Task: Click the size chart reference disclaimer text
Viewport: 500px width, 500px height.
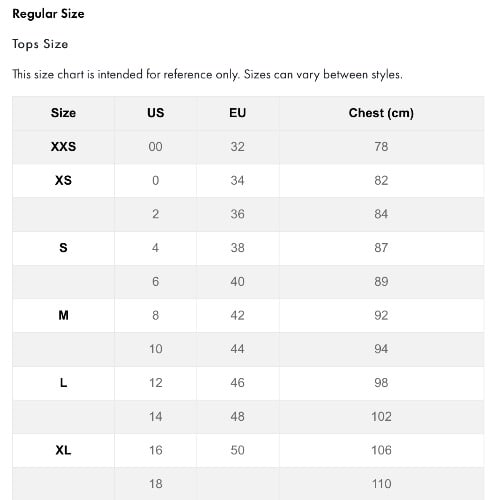Action: click(207, 75)
